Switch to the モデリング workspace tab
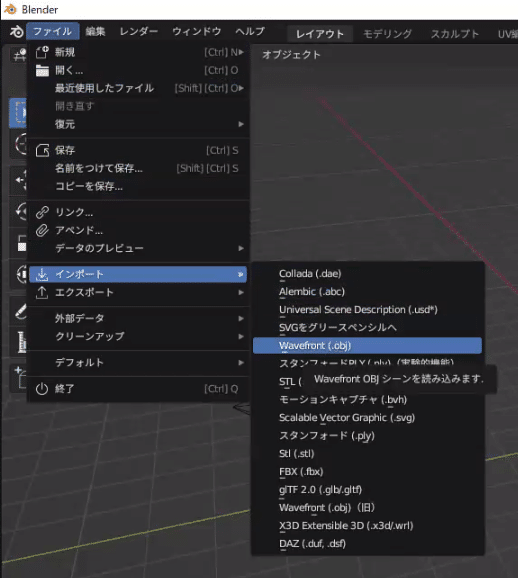The width and height of the screenshot is (518, 578). pos(387,34)
